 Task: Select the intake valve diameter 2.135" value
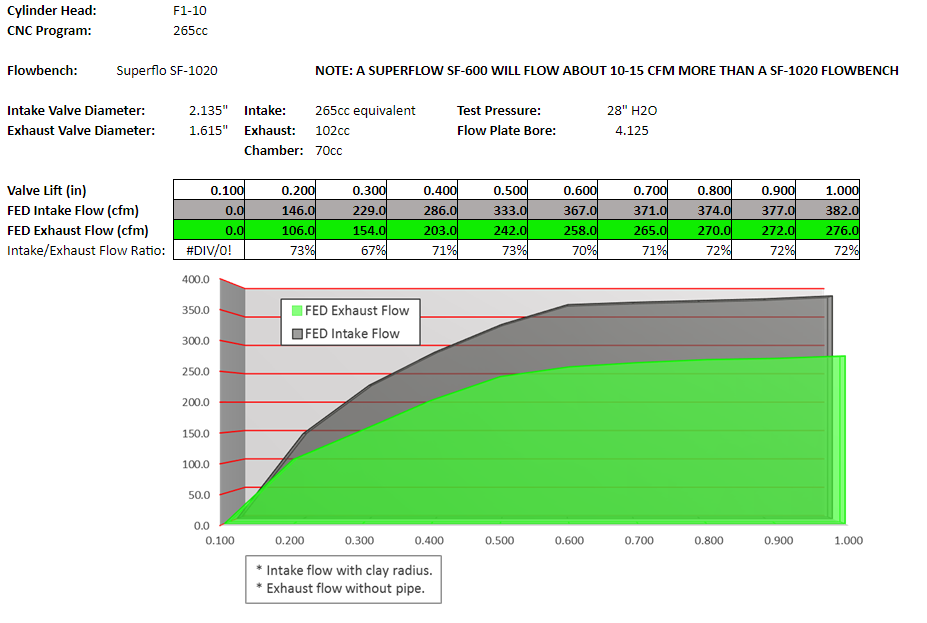pyautogui.click(x=209, y=111)
